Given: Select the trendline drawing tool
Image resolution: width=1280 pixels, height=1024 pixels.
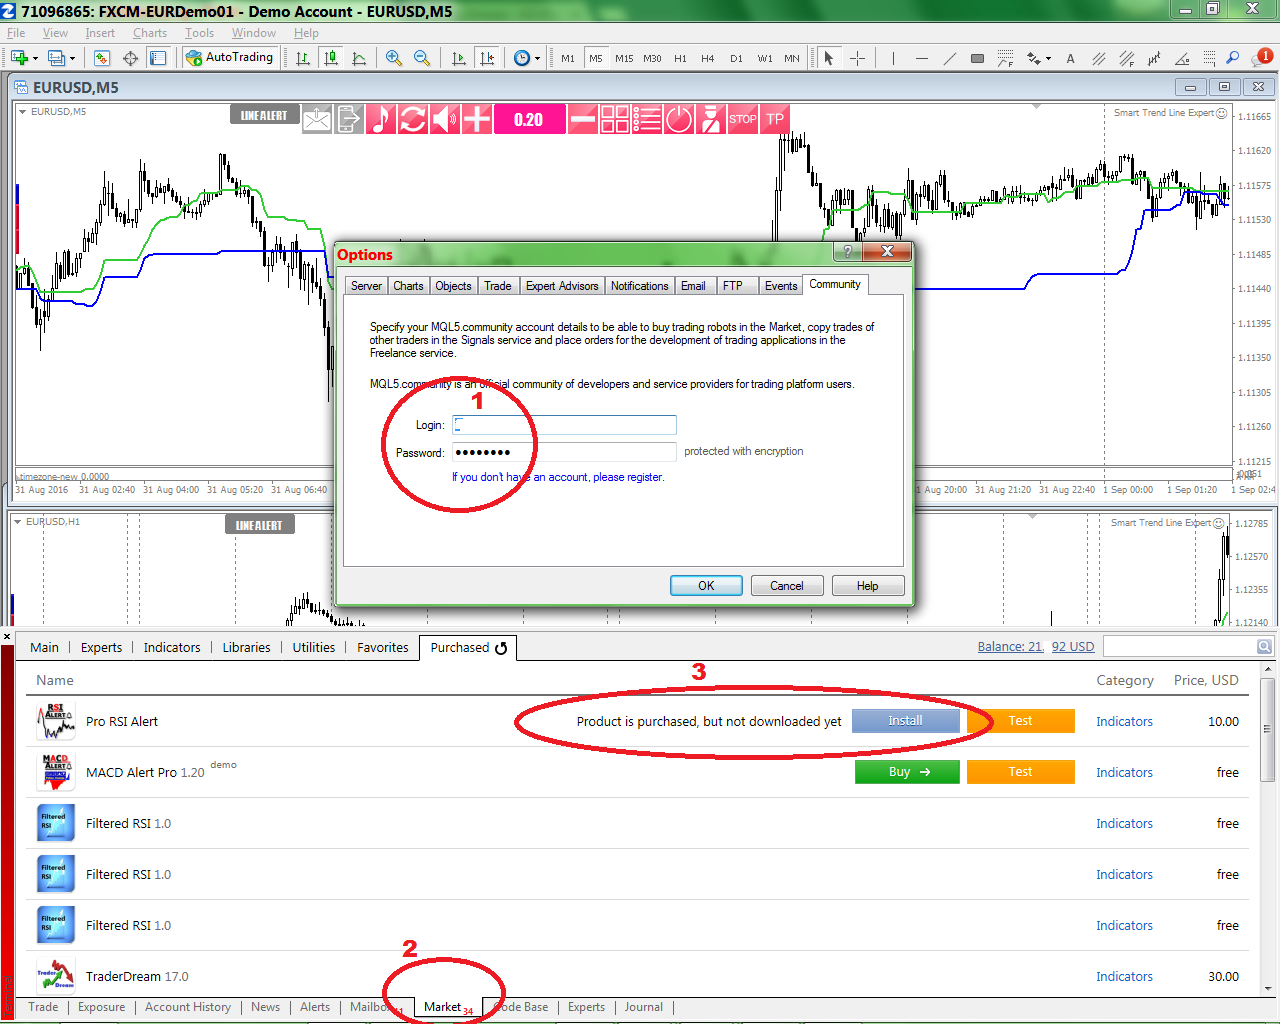Looking at the screenshot, I should 949,58.
